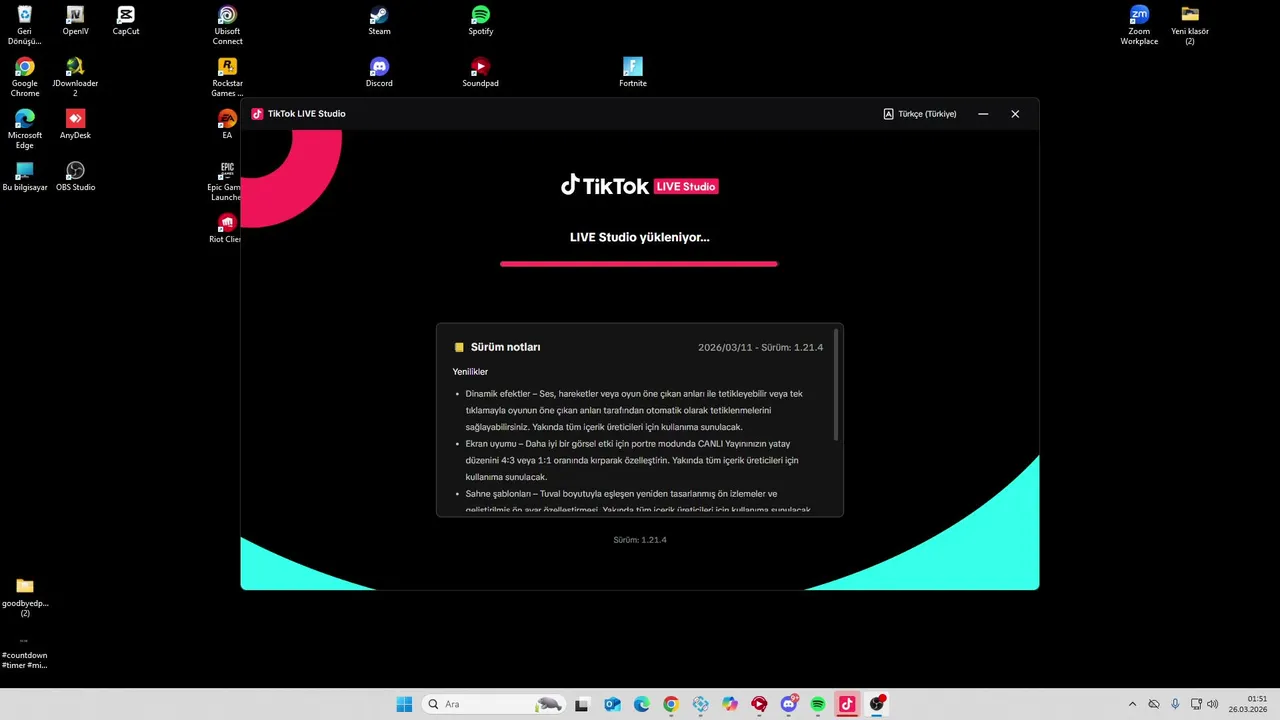Select the Zoom Workplace desktop icon

(x=1139, y=26)
